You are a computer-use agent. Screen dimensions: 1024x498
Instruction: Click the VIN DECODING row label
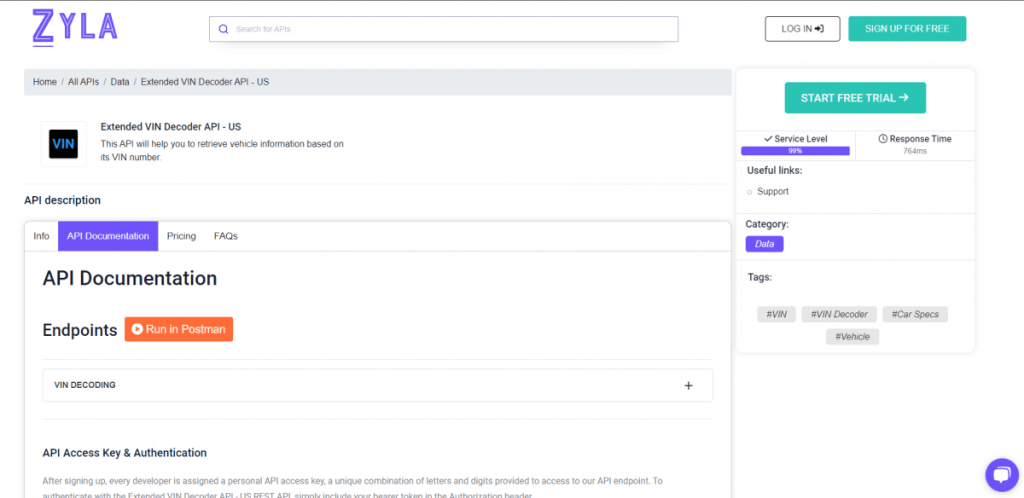pos(85,385)
